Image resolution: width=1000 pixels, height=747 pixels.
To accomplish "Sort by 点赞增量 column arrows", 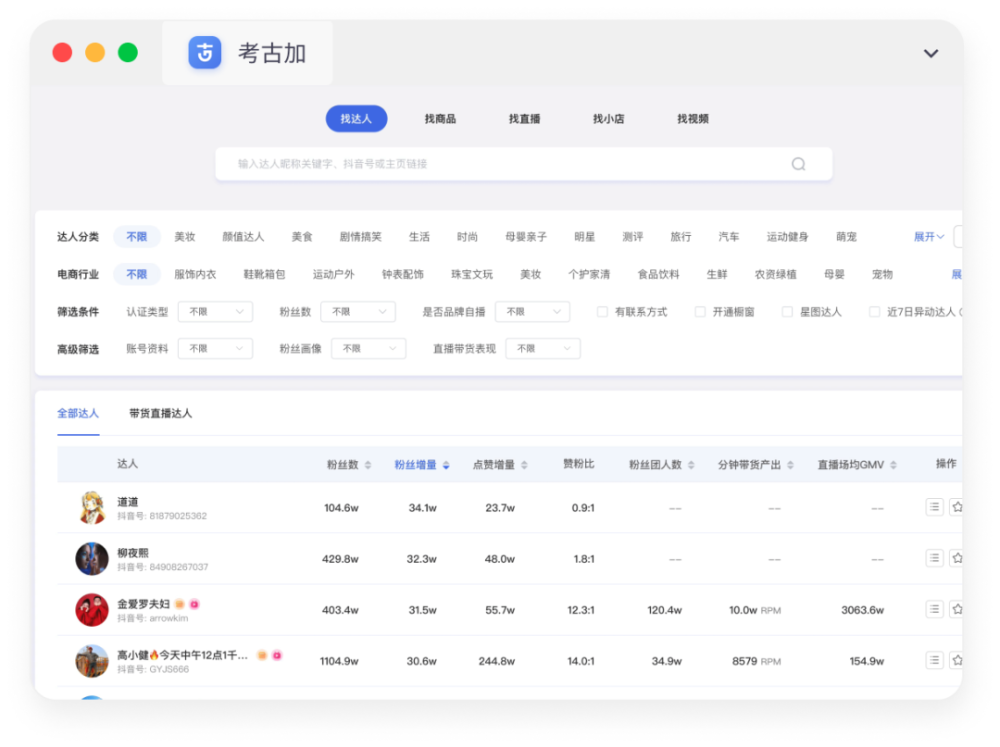I will (x=524, y=465).
